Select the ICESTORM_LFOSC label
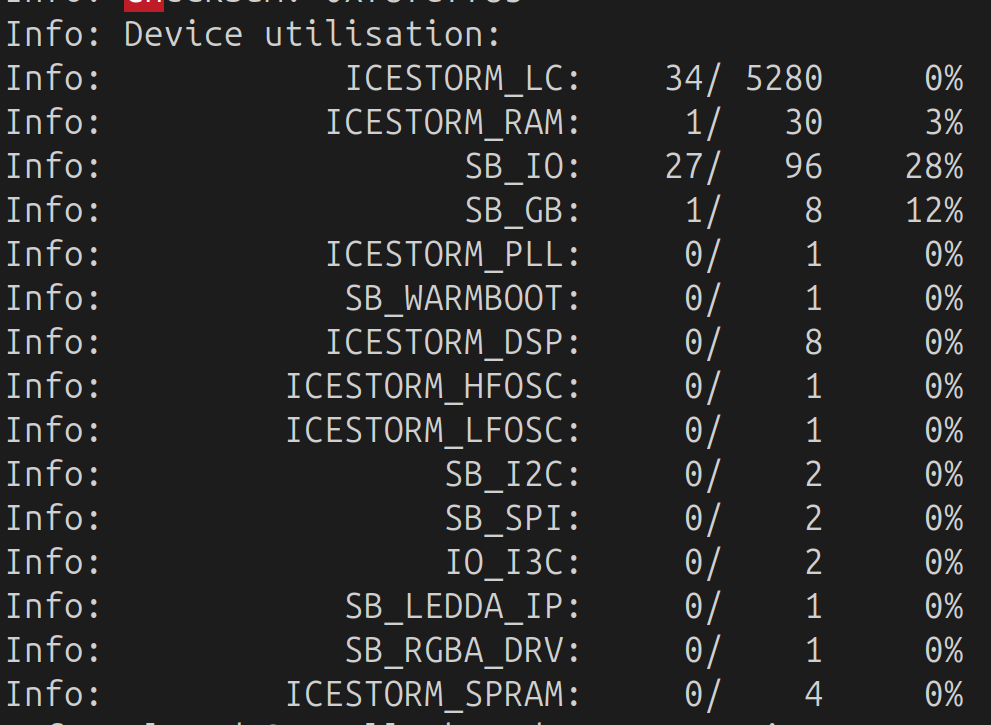 (x=433, y=430)
